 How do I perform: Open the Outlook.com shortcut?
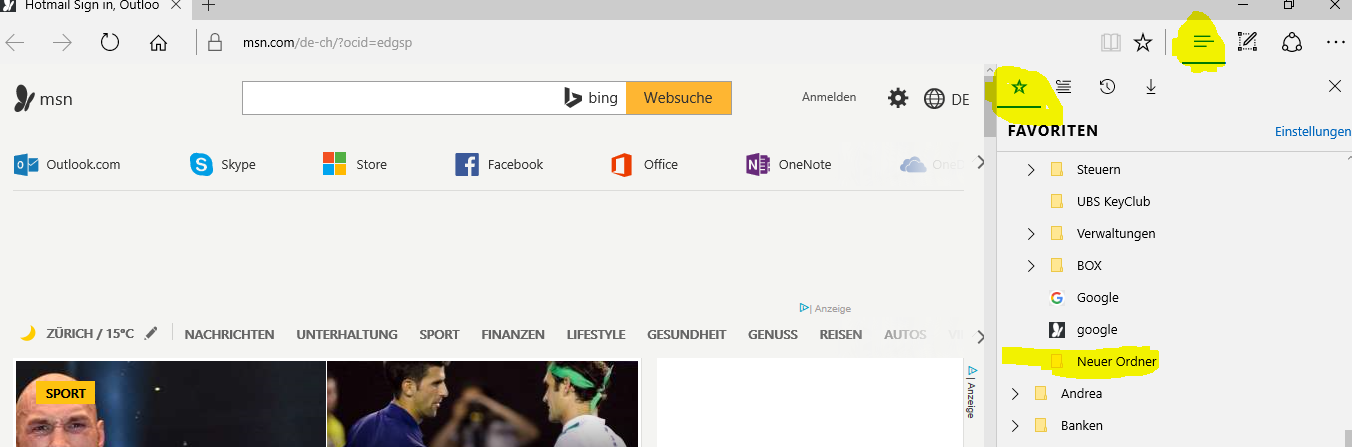tap(67, 164)
